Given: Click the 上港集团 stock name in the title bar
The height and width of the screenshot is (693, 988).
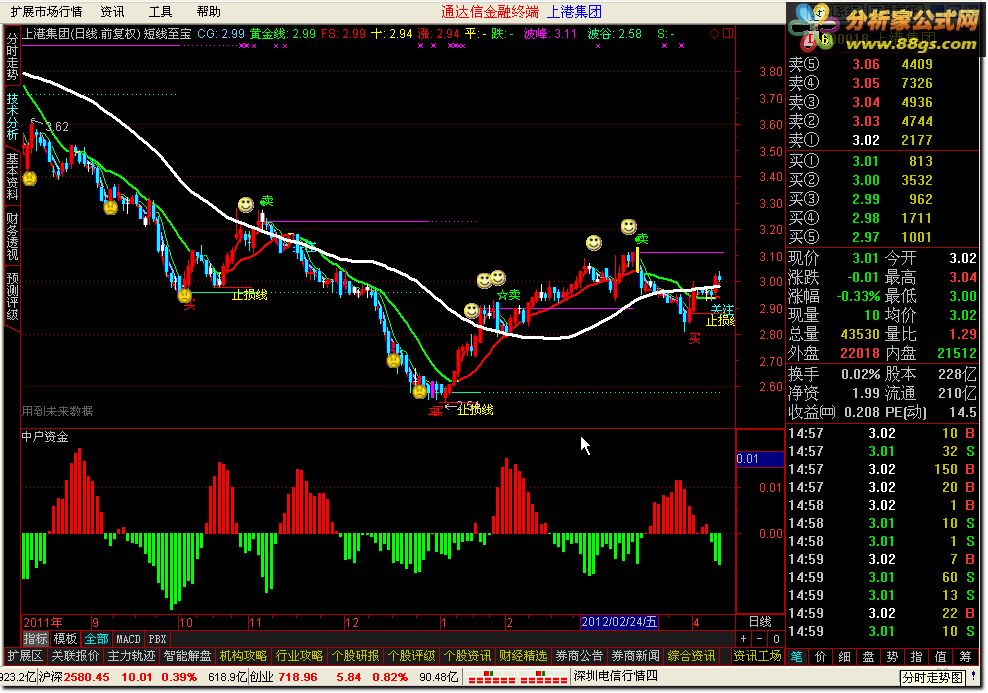Looking at the screenshot, I should 574,11.
